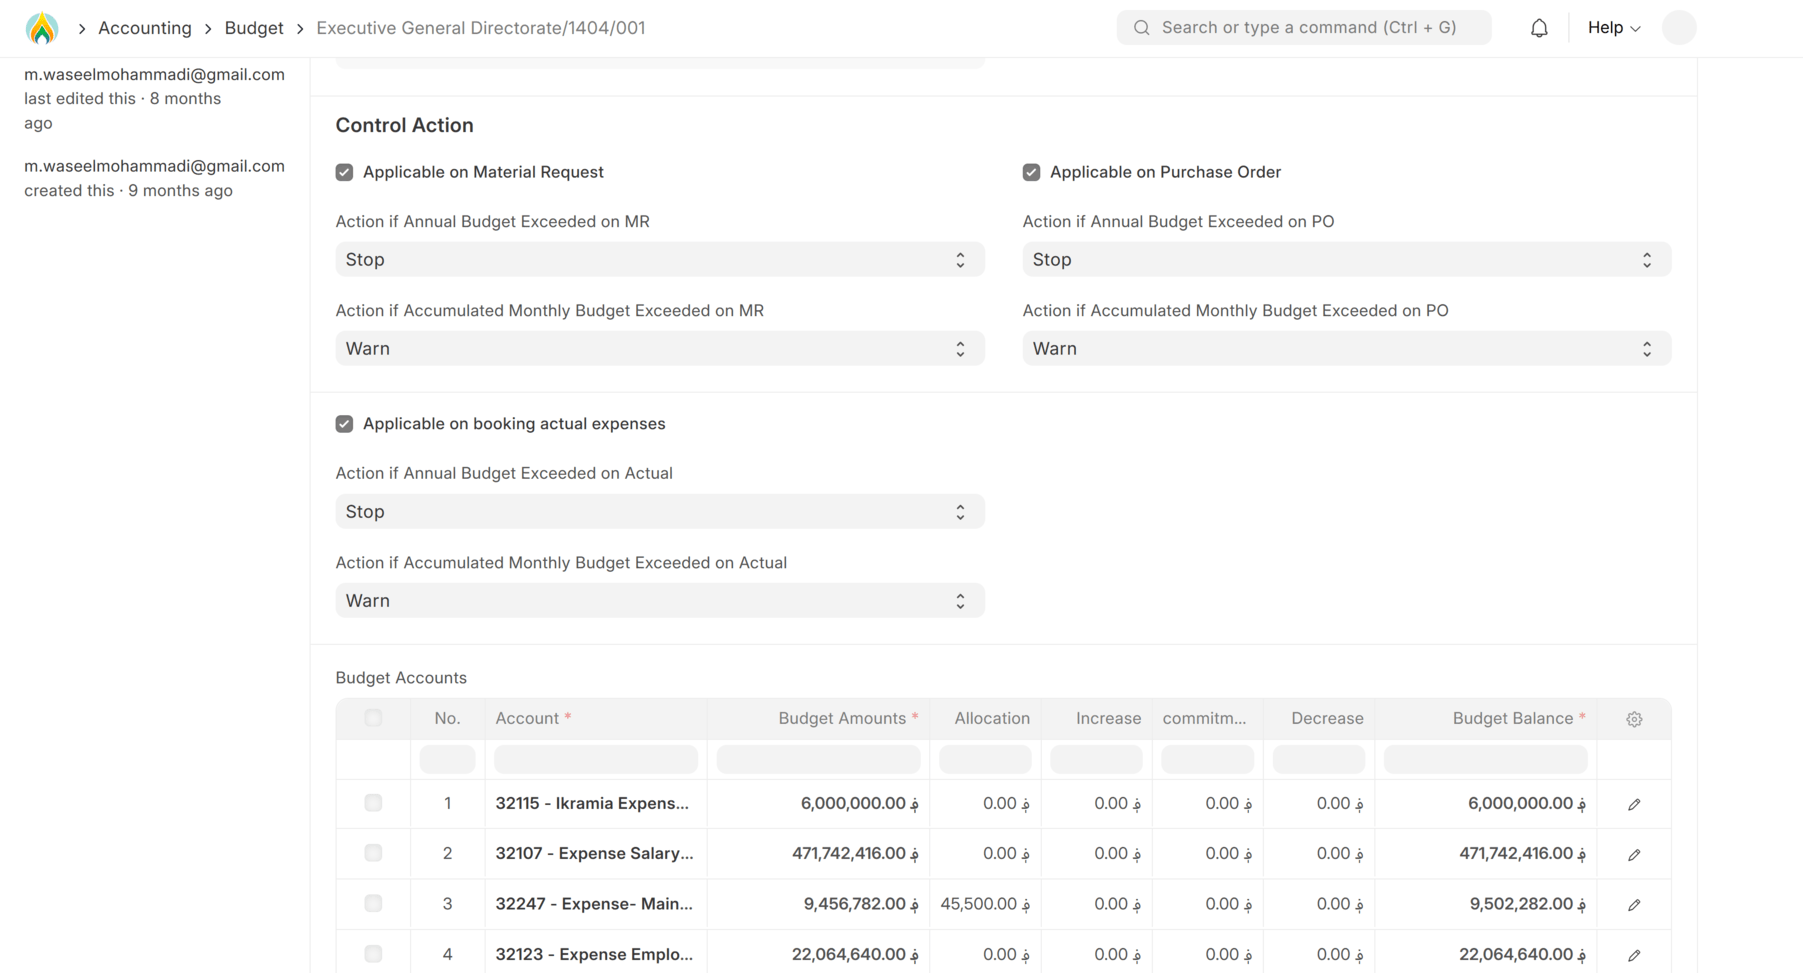Click pencil icon for row 2 Expense Salary
This screenshot has height=973, width=1803.
[x=1634, y=854]
